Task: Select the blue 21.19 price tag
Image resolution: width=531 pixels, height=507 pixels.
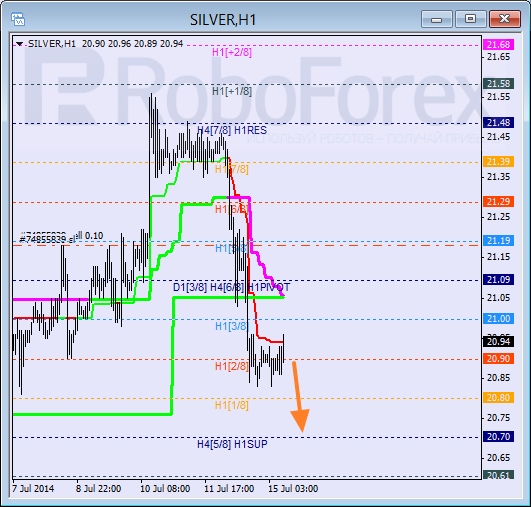Action: click(x=498, y=240)
